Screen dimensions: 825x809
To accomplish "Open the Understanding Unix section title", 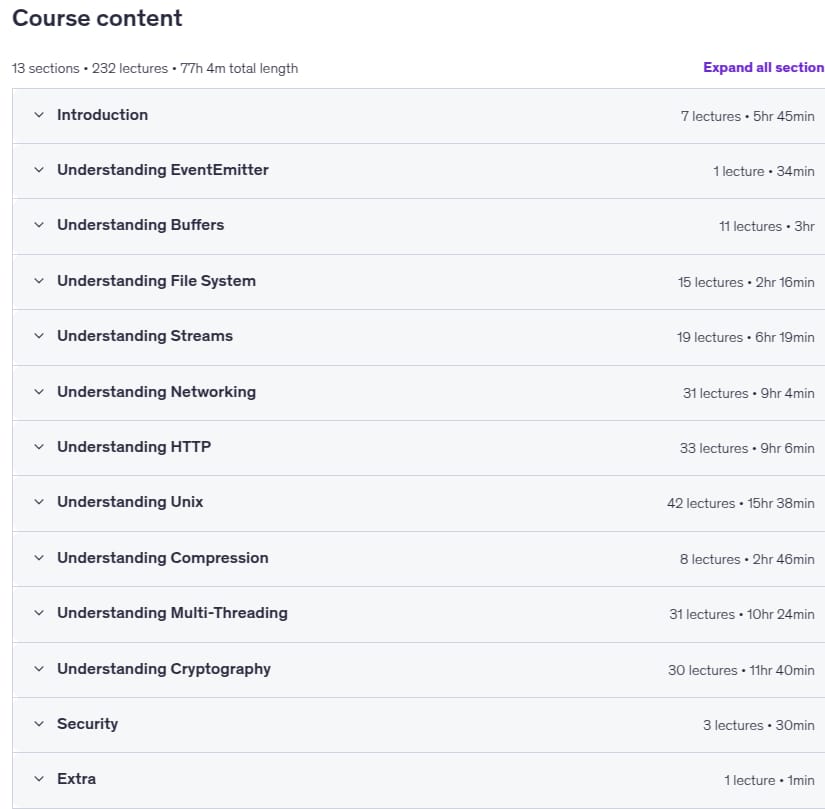I will [130, 501].
